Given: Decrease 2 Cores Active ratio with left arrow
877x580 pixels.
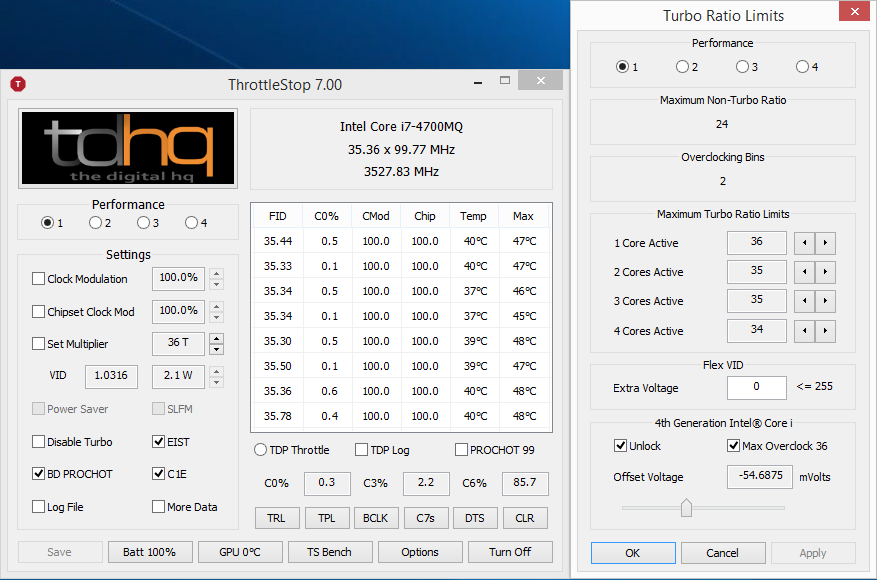Looking at the screenshot, I should tap(804, 272).
